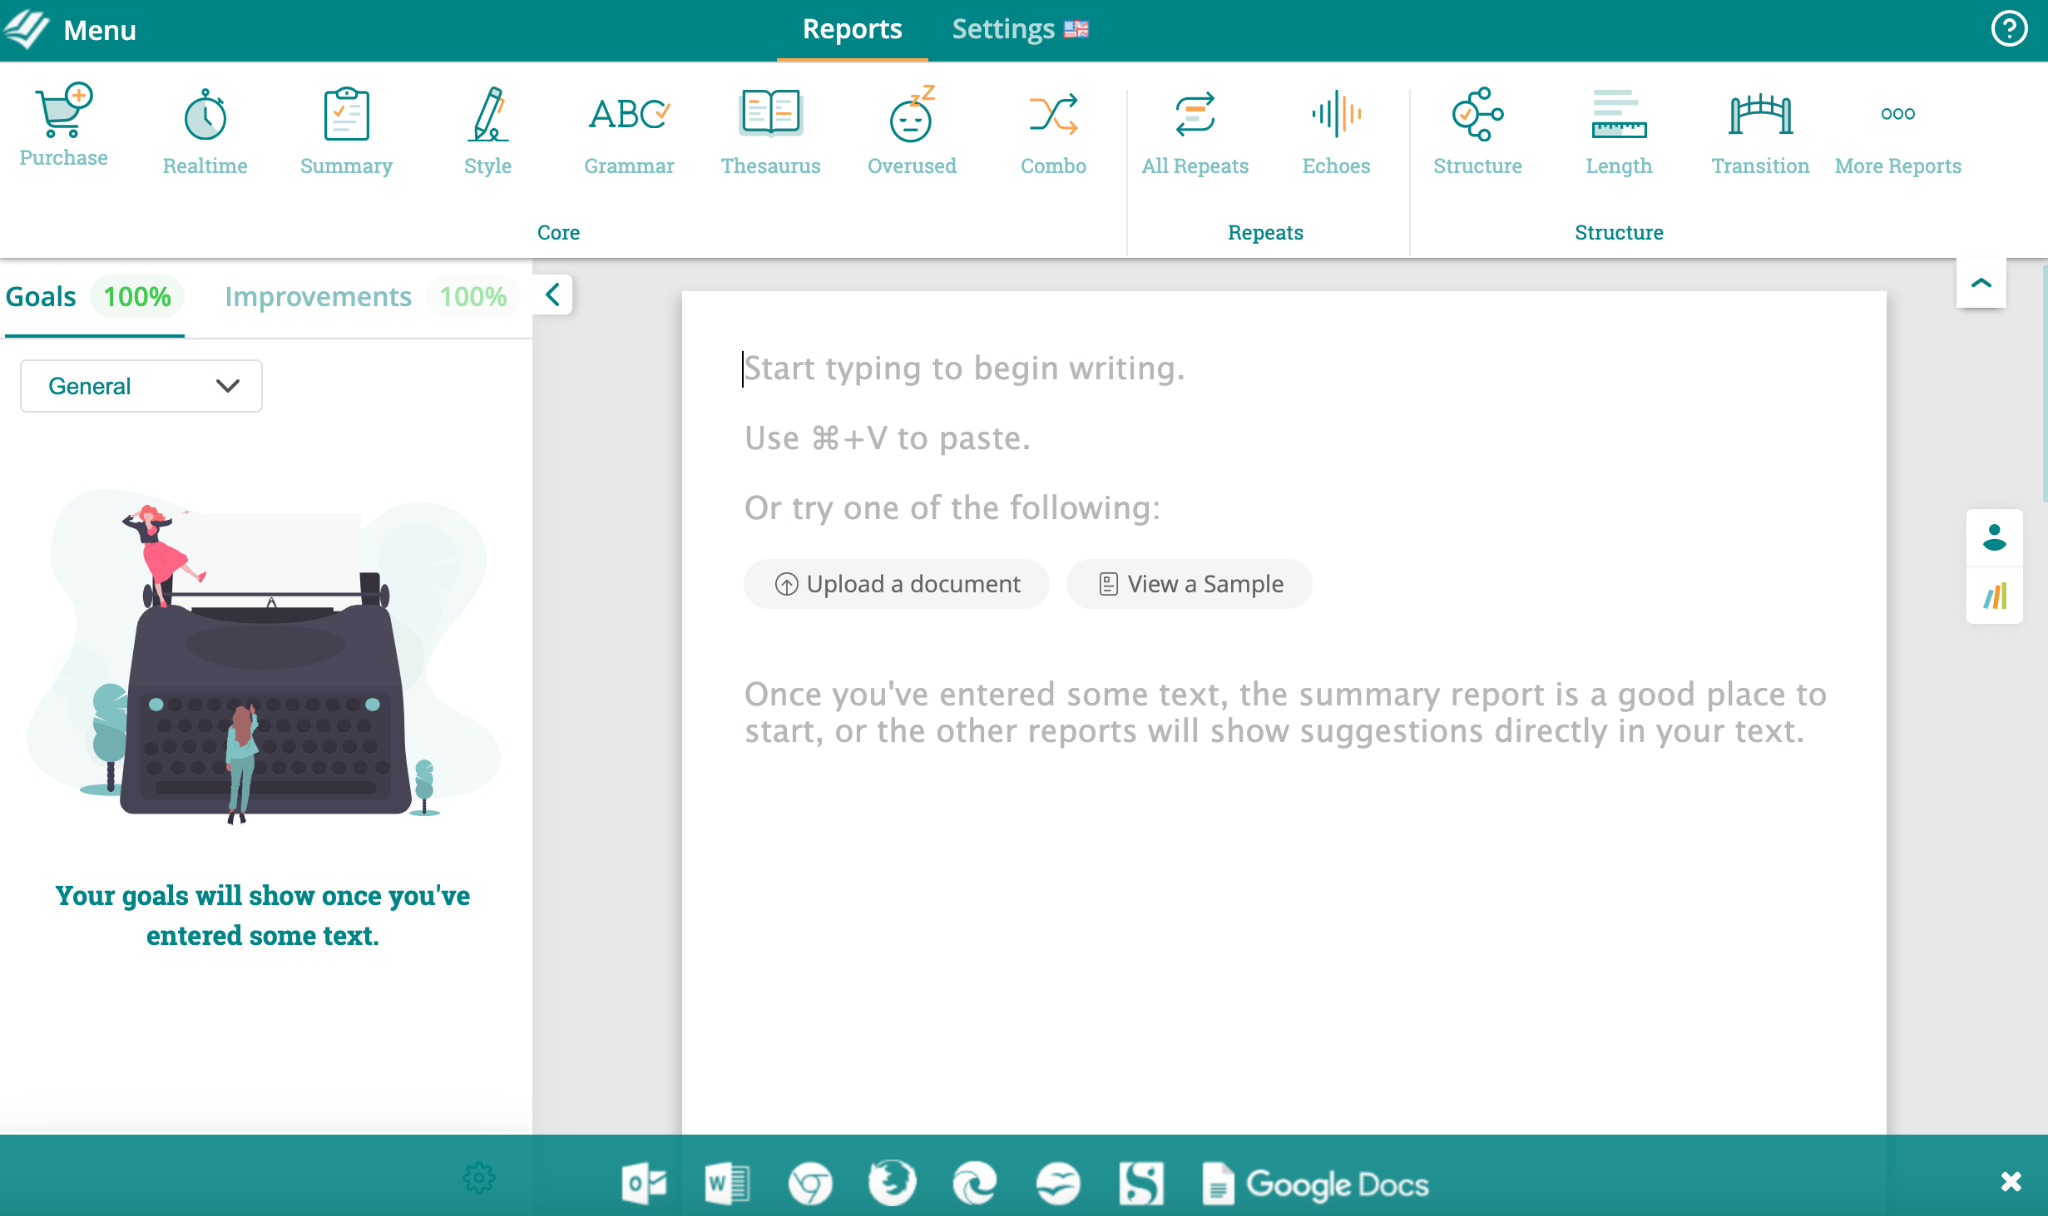Open the Length report
The width and height of the screenshot is (2048, 1216).
coord(1618,132)
